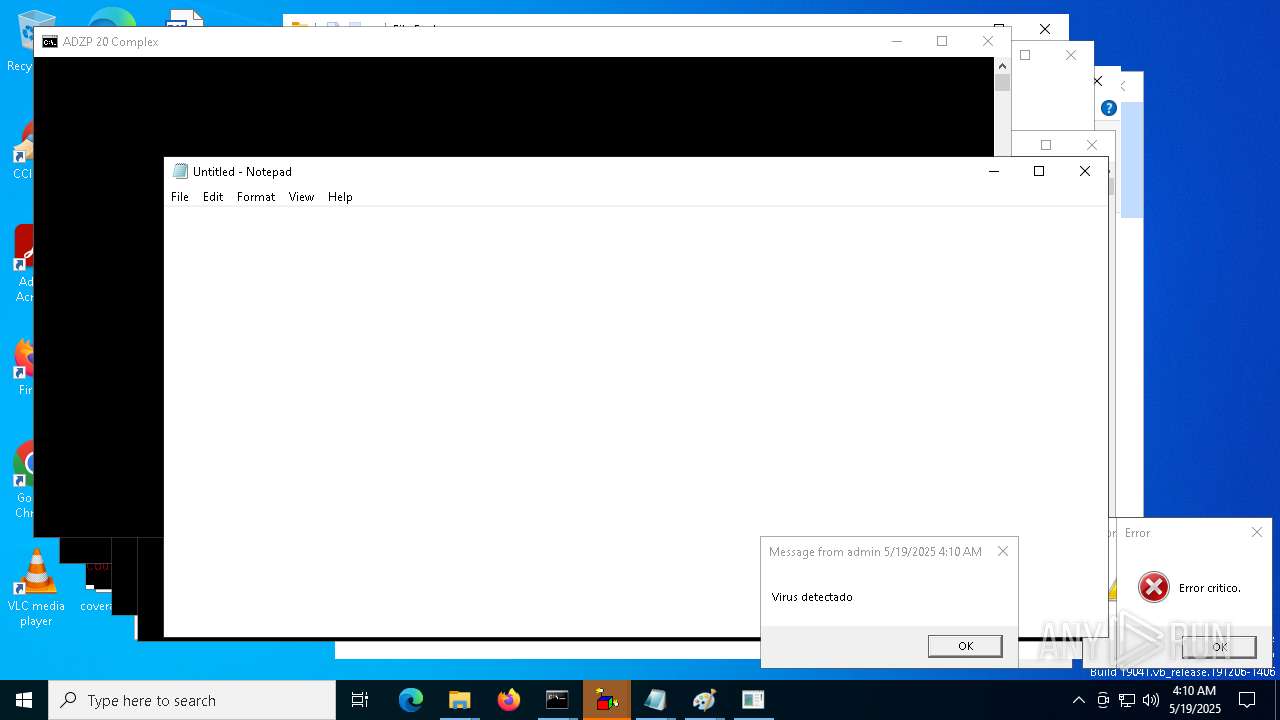Open File Explorer from the taskbar
The width and height of the screenshot is (1280, 720).
pos(459,700)
